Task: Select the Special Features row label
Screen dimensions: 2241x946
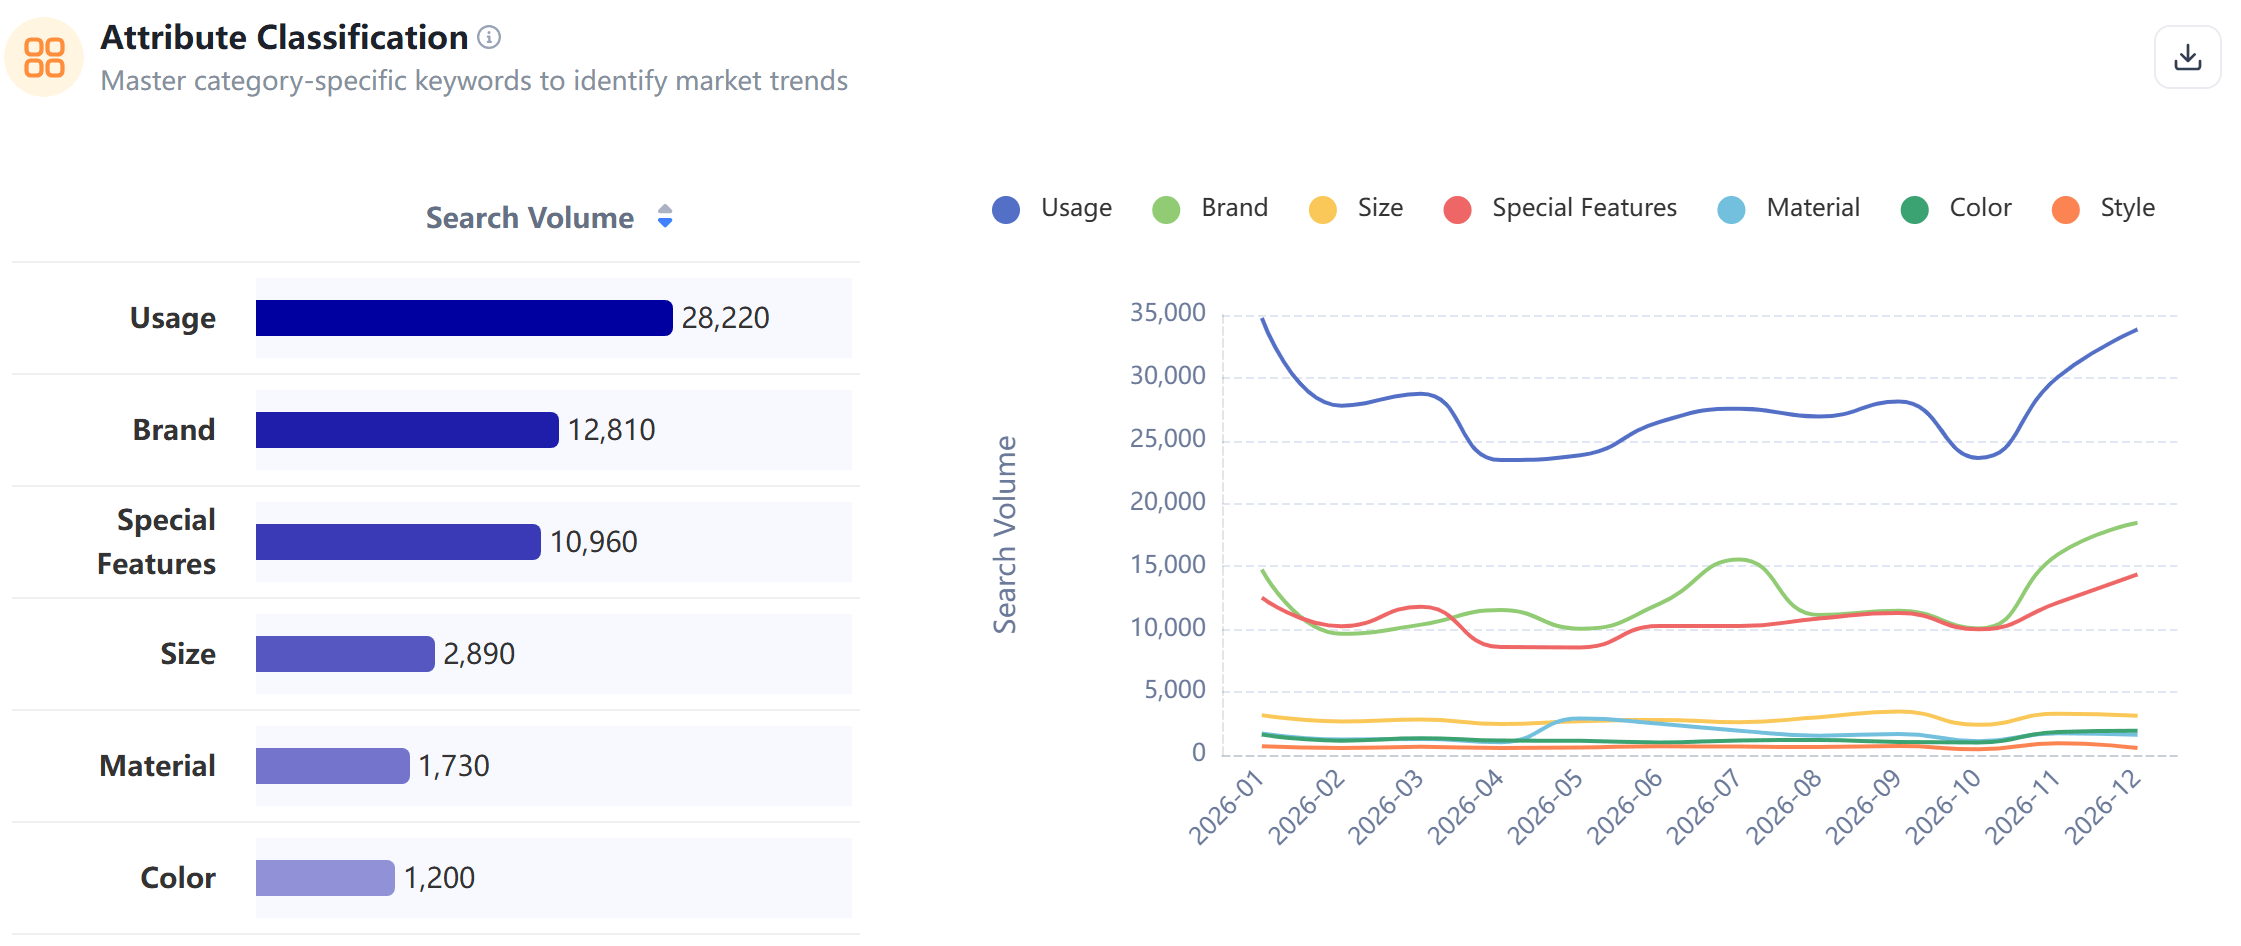Action: [157, 542]
